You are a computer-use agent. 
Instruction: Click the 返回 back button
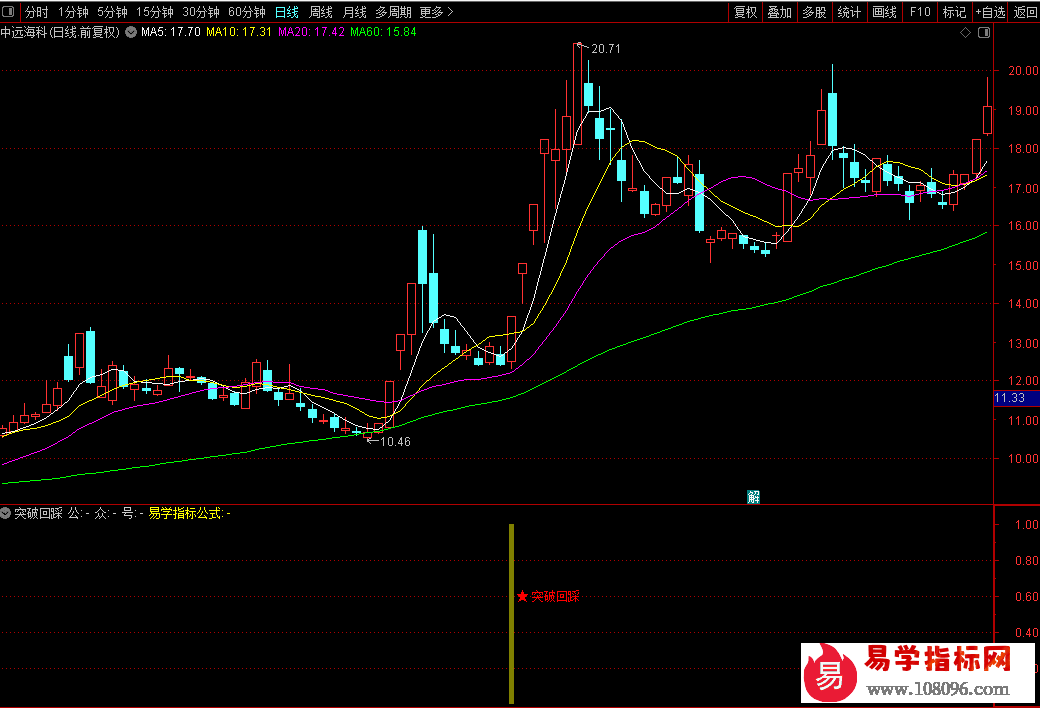(1025, 12)
